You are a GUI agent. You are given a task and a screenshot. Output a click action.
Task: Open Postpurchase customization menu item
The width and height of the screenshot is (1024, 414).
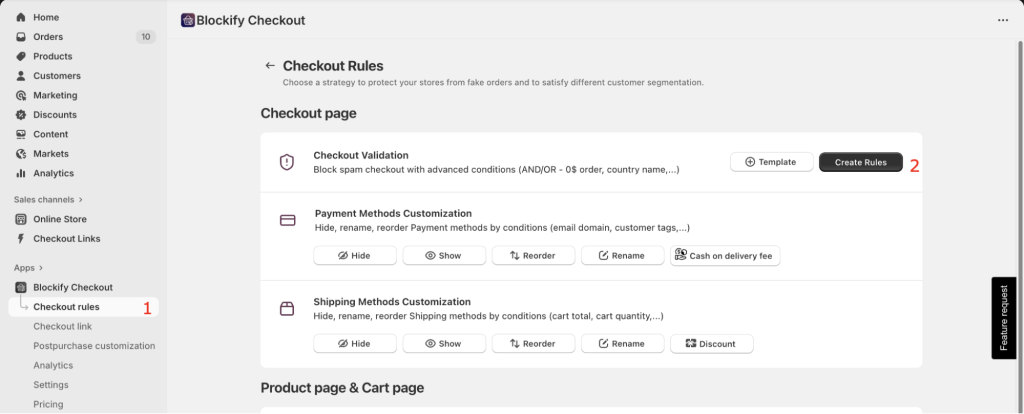coord(94,346)
